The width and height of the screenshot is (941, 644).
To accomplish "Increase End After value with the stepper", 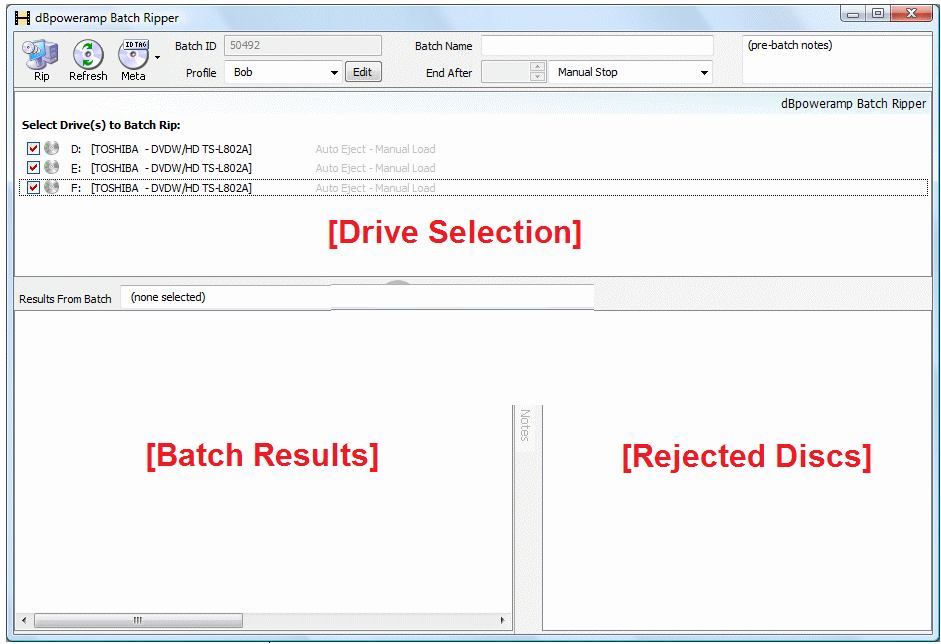I will tap(537, 67).
